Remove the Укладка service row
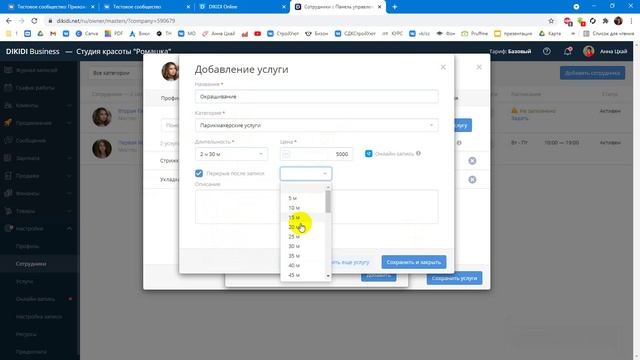 (472, 180)
